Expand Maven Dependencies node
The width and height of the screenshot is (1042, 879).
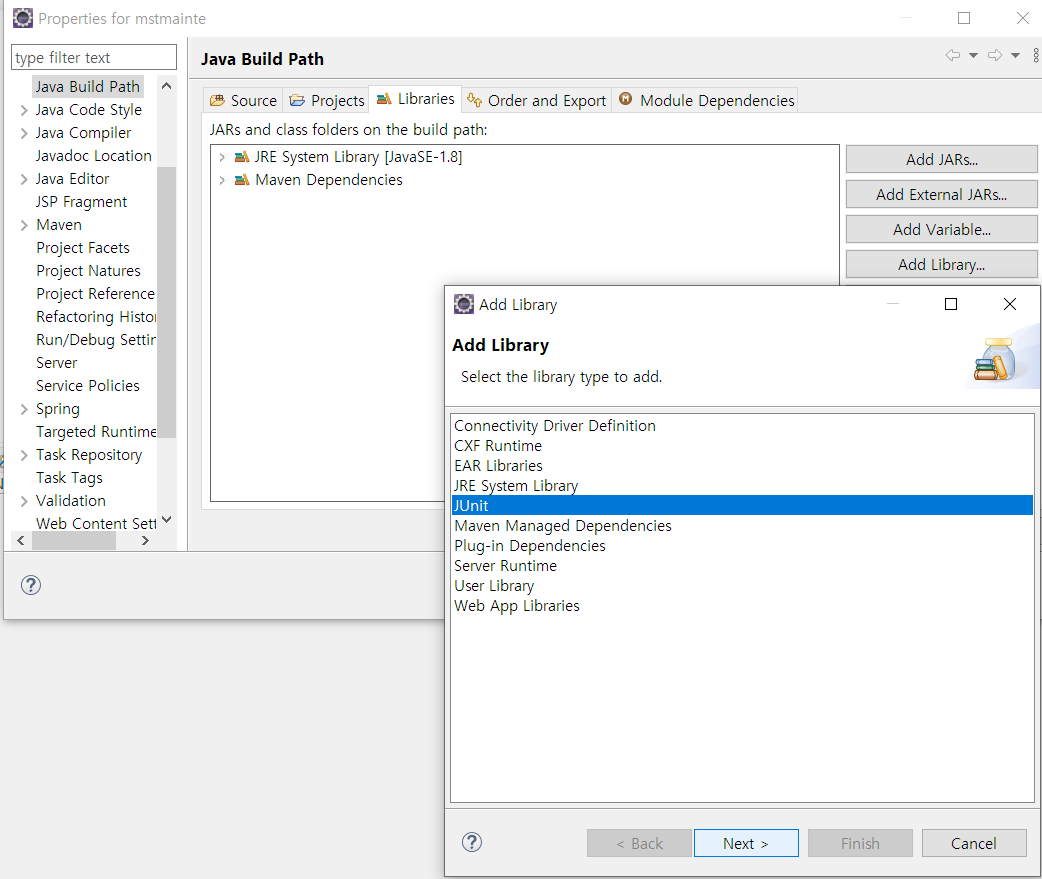222,181
